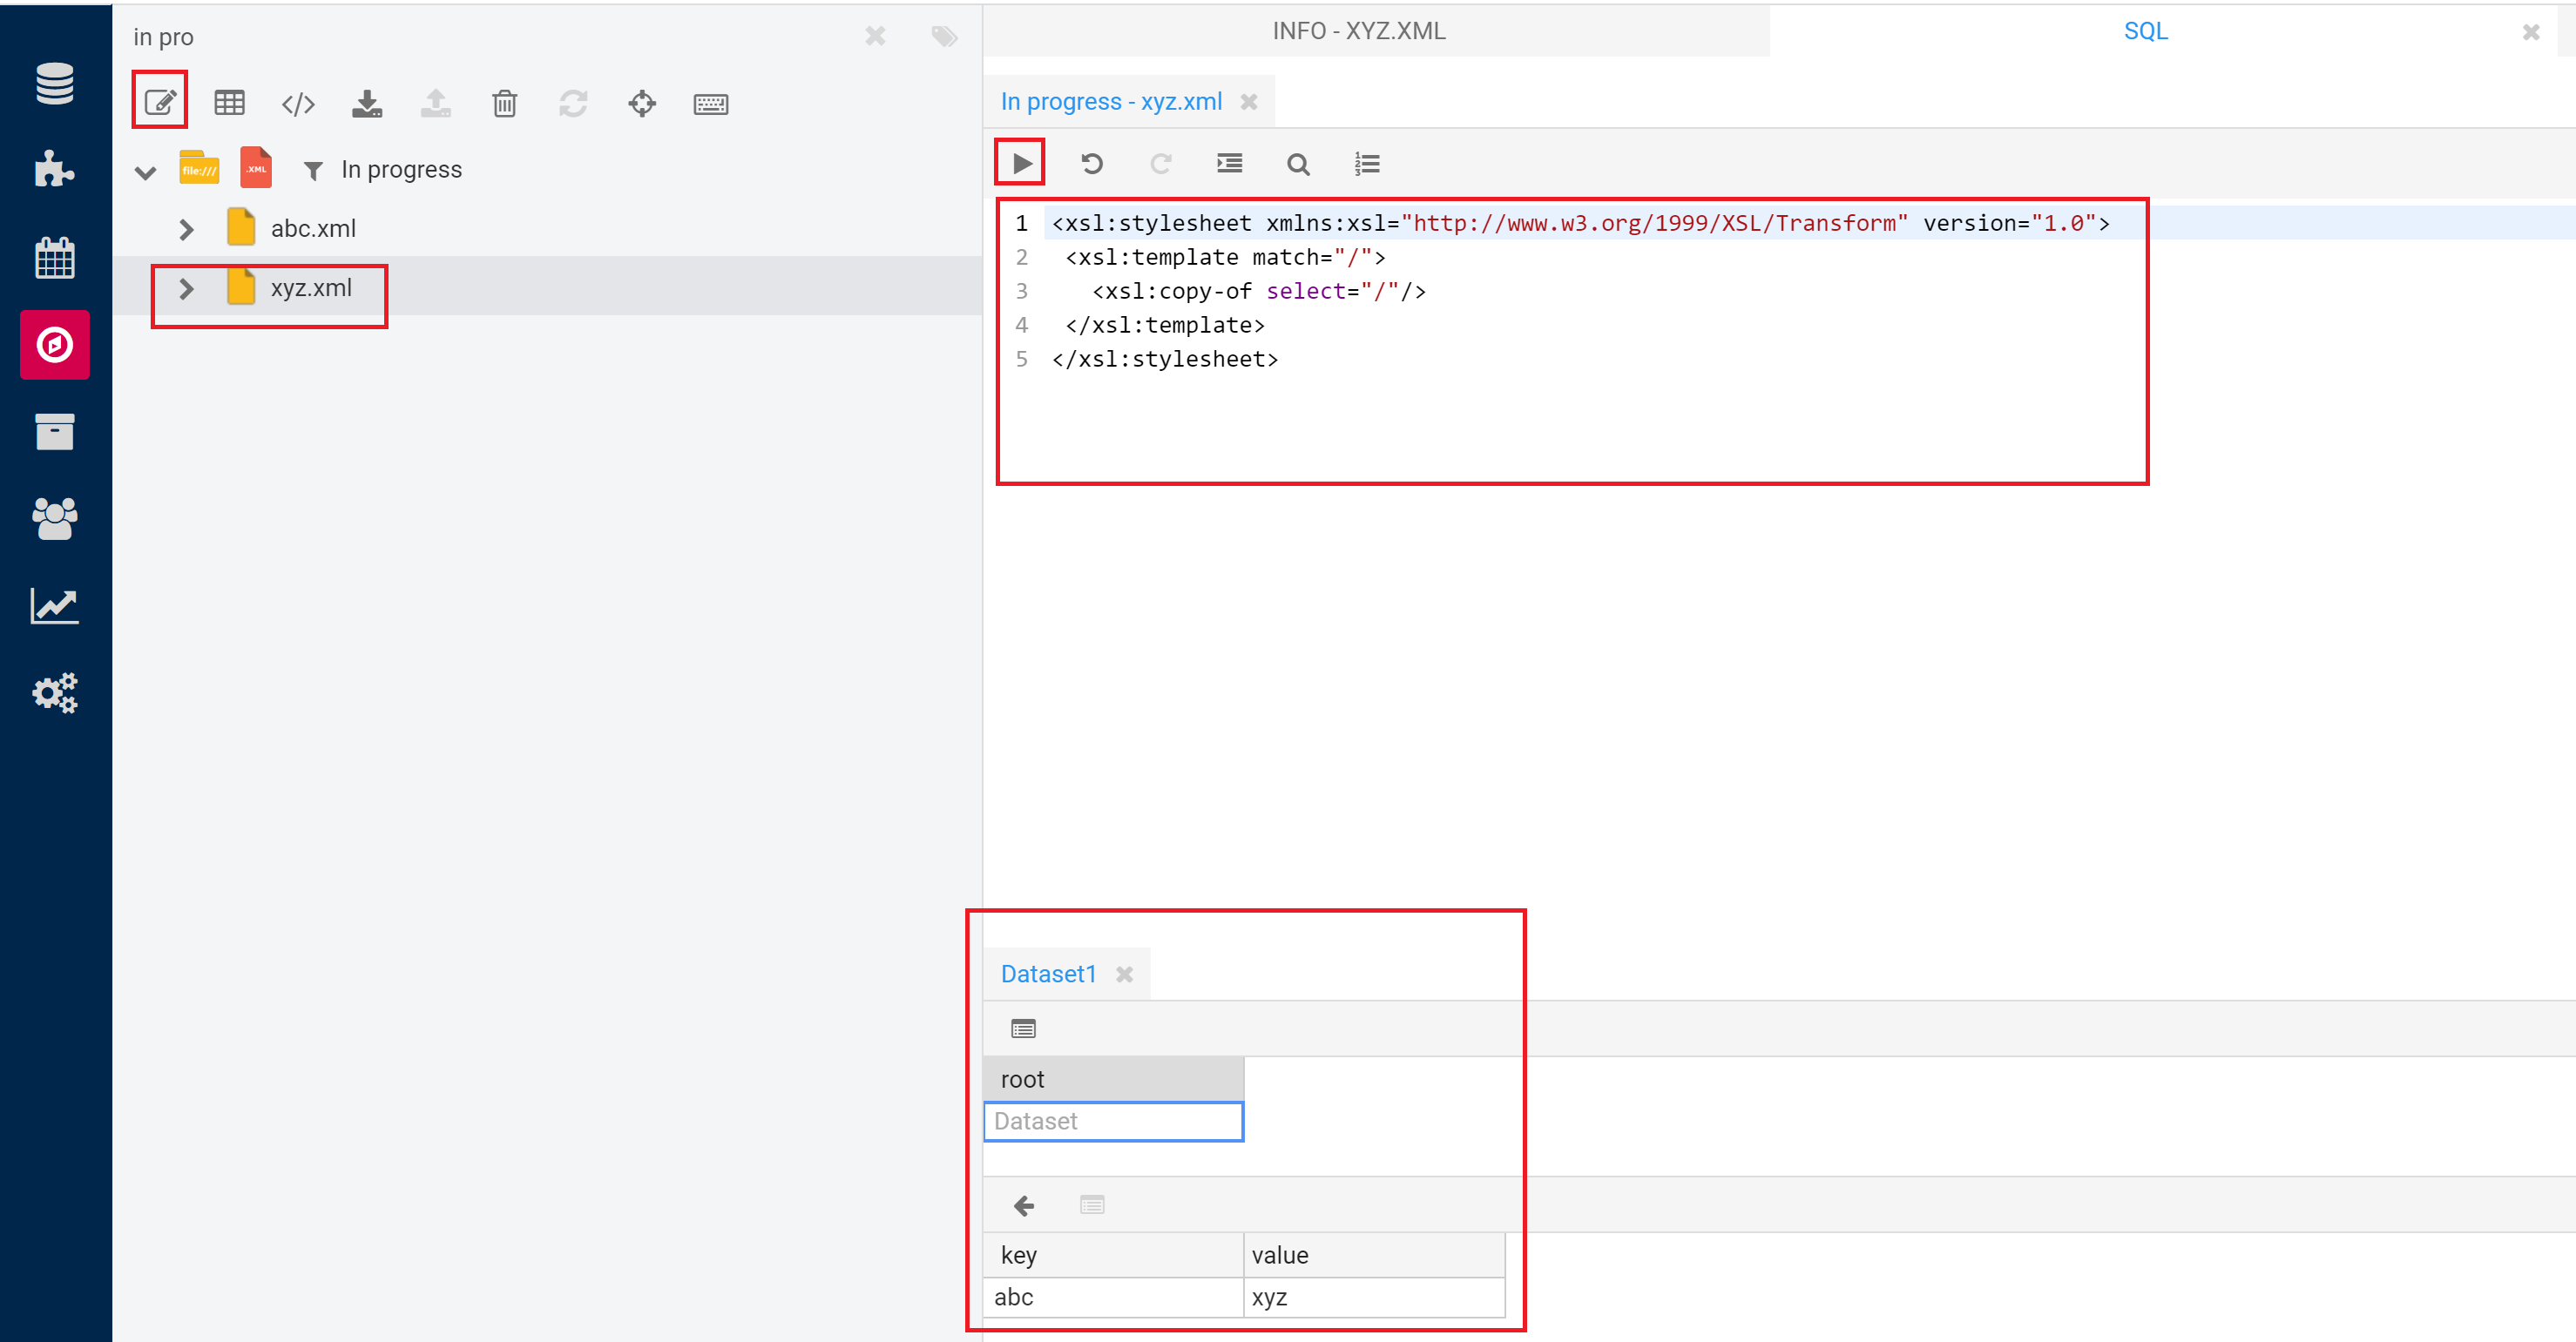2576x1342 pixels.
Task: Click the code brackets icon
Action: (x=298, y=103)
